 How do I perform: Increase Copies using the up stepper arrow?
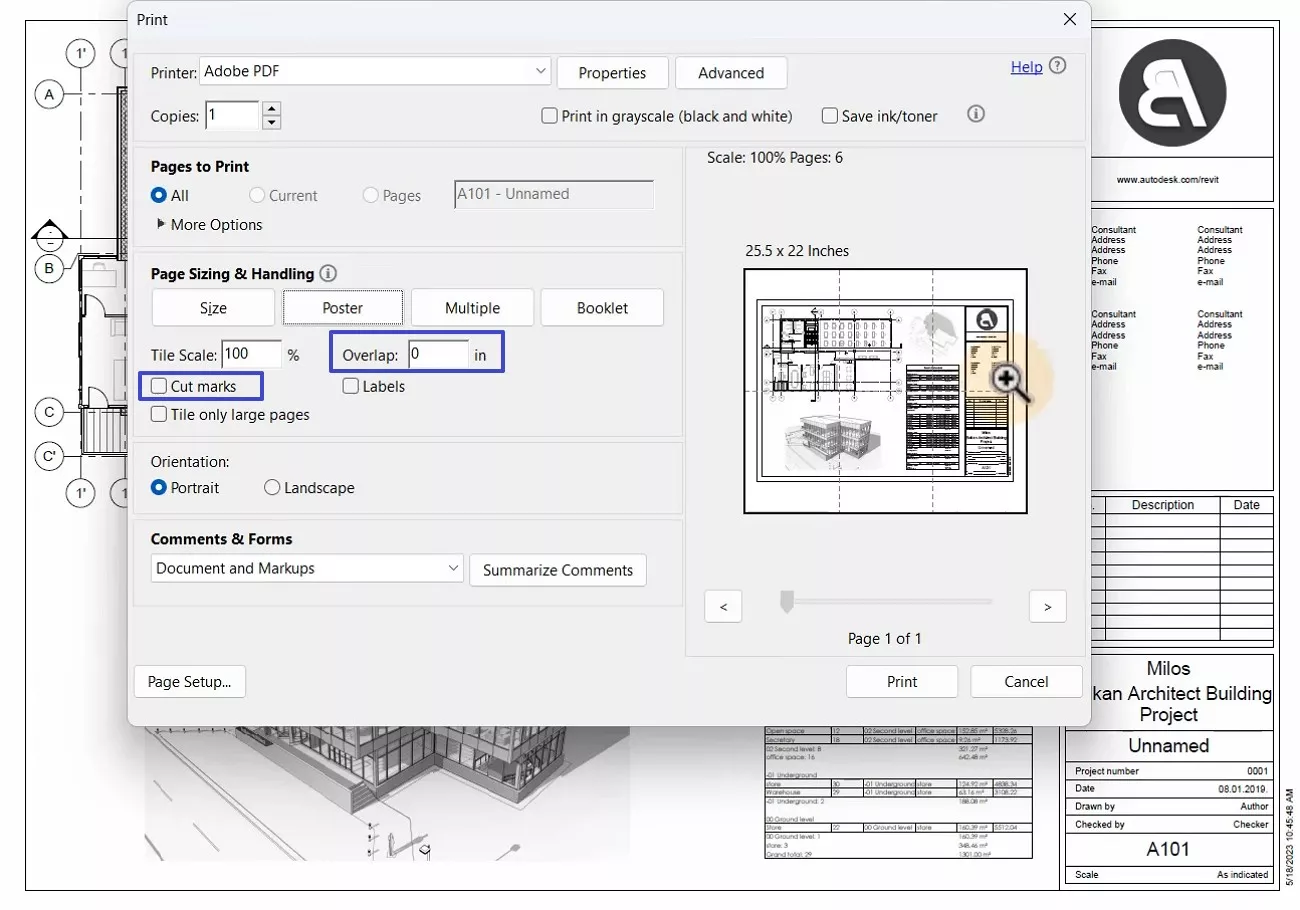(270, 108)
